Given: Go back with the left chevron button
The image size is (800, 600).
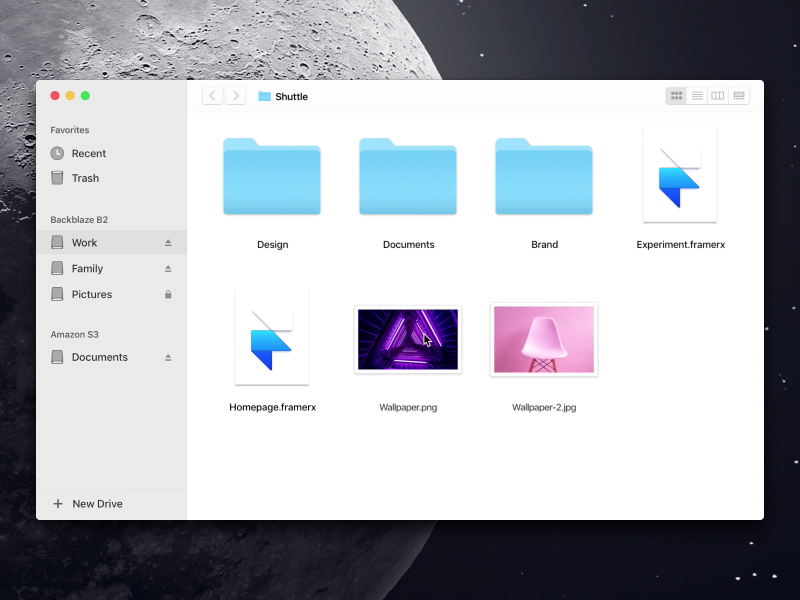Looking at the screenshot, I should pyautogui.click(x=212, y=96).
